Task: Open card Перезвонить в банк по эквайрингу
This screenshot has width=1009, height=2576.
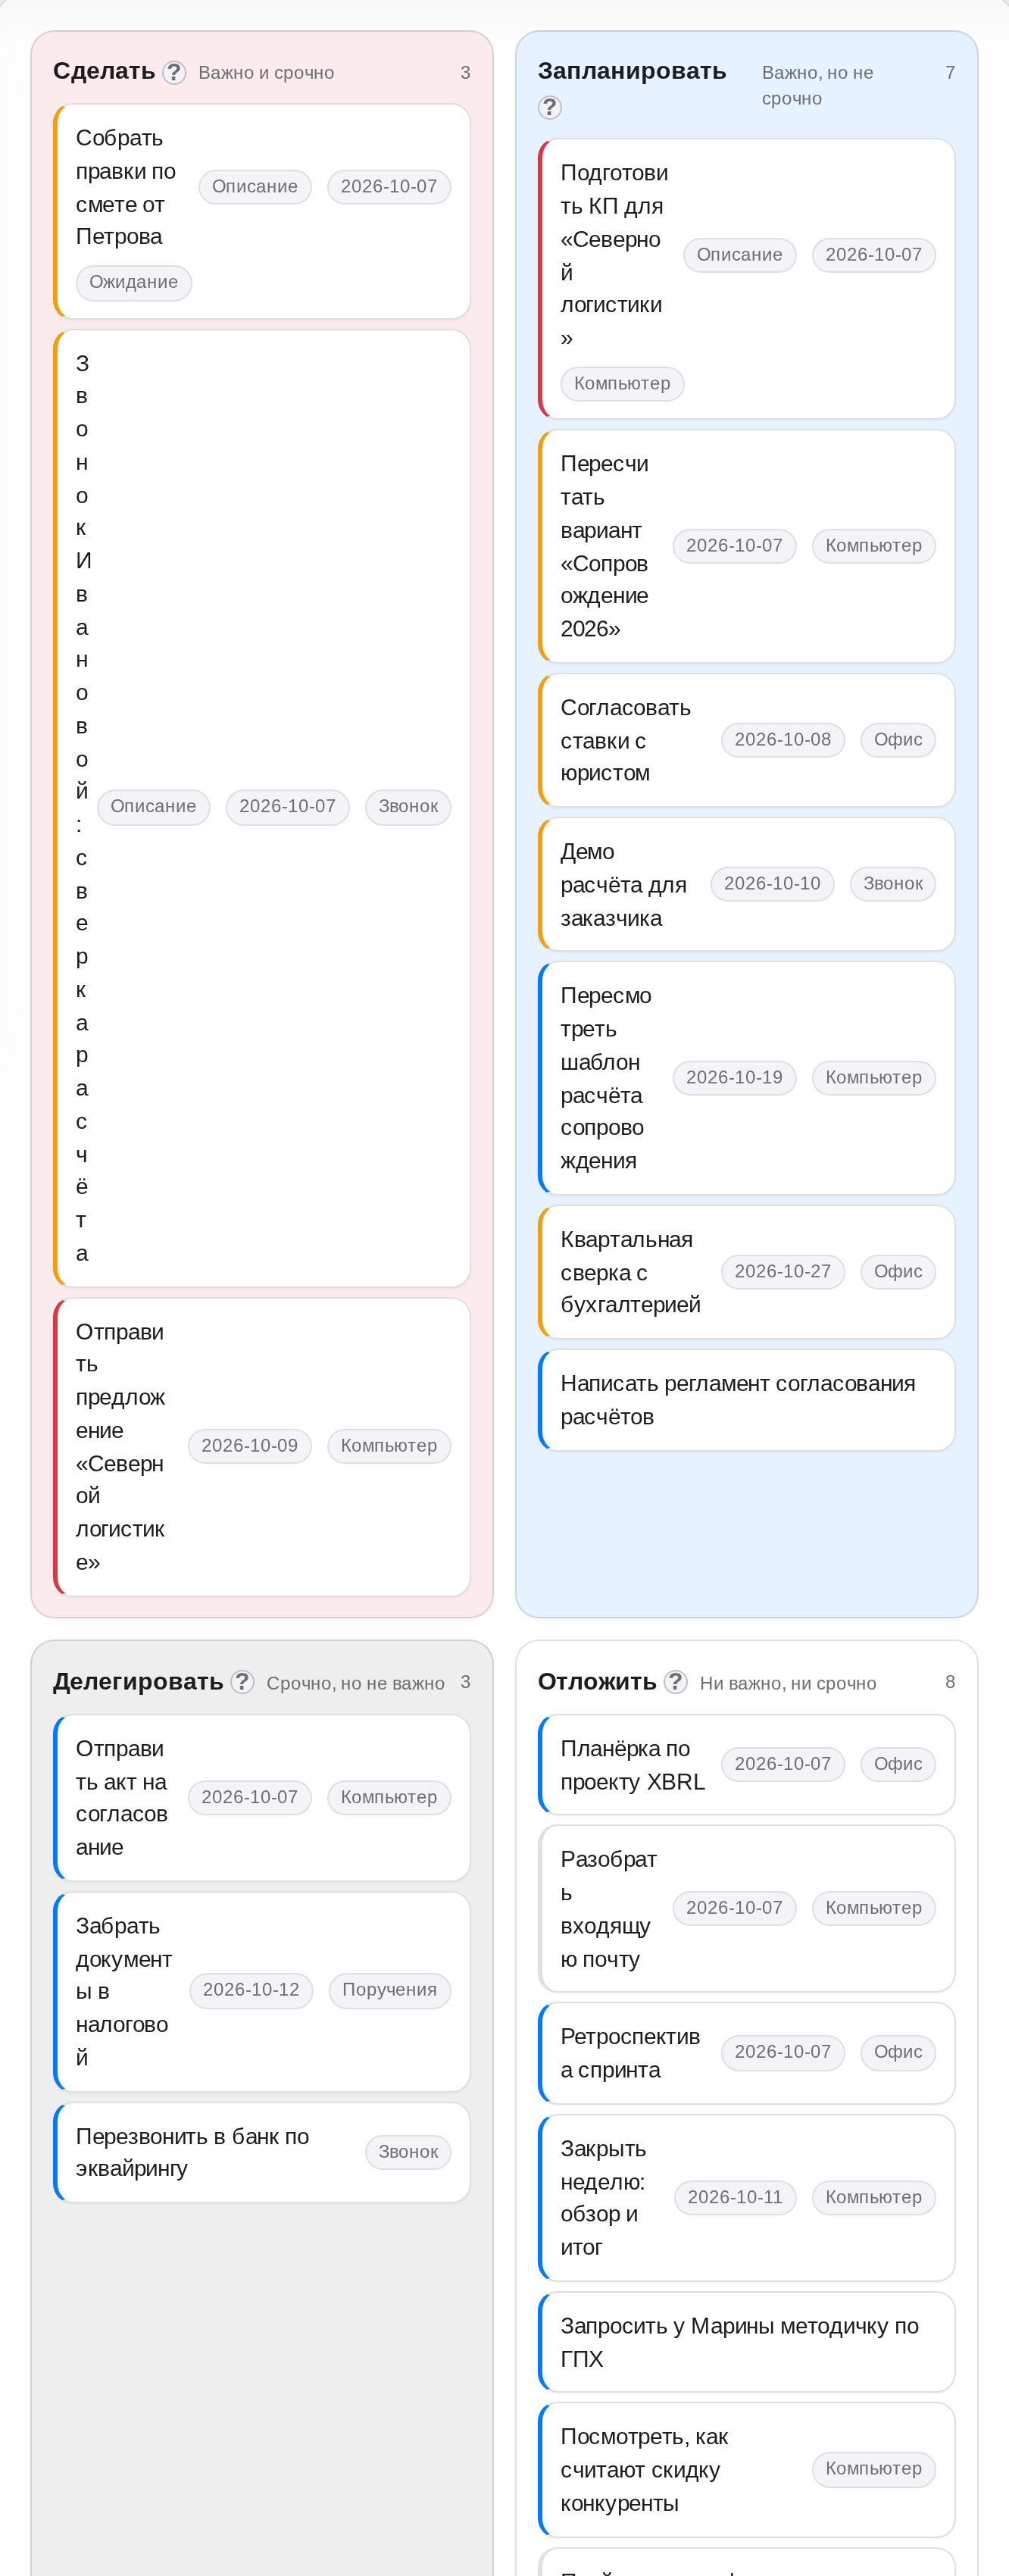Action: (262, 2152)
